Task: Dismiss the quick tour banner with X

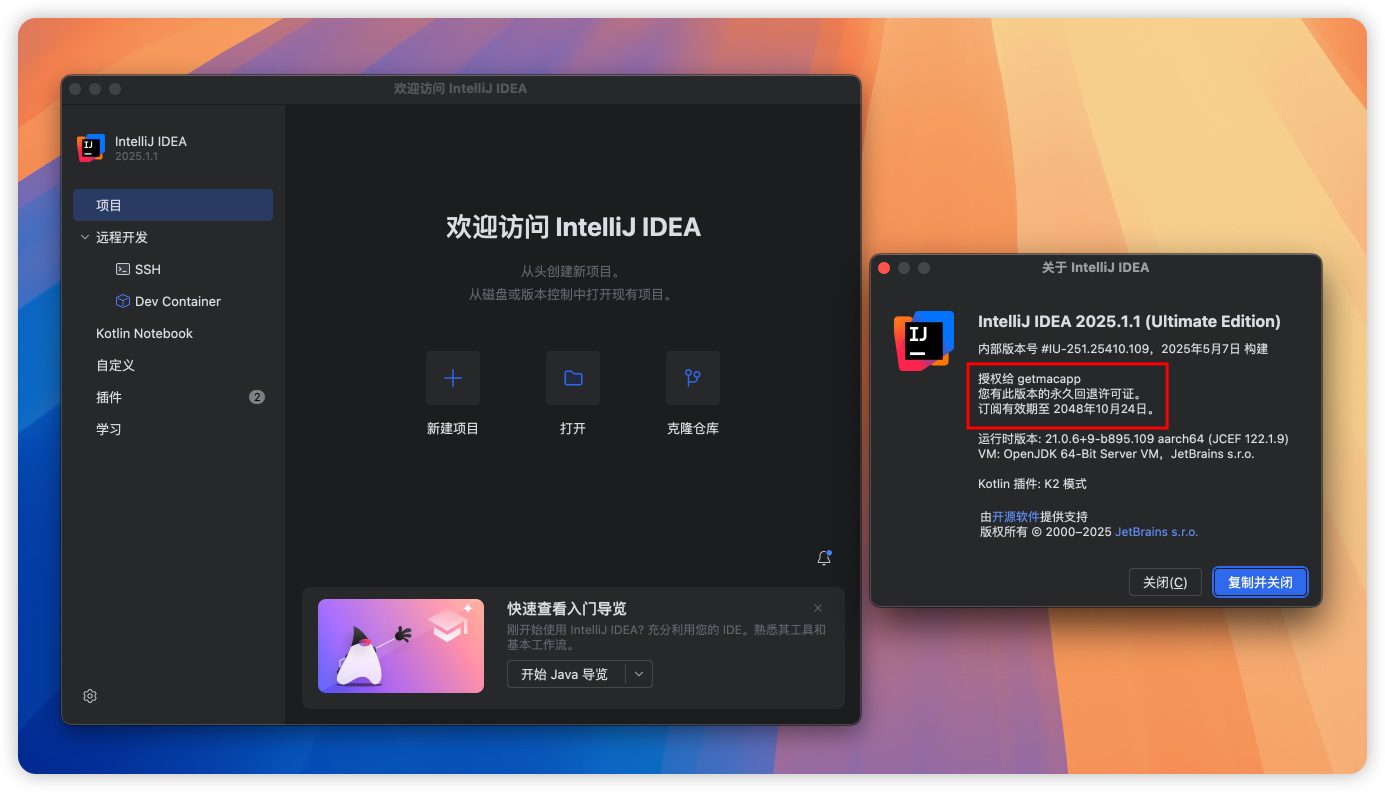Action: pos(818,608)
